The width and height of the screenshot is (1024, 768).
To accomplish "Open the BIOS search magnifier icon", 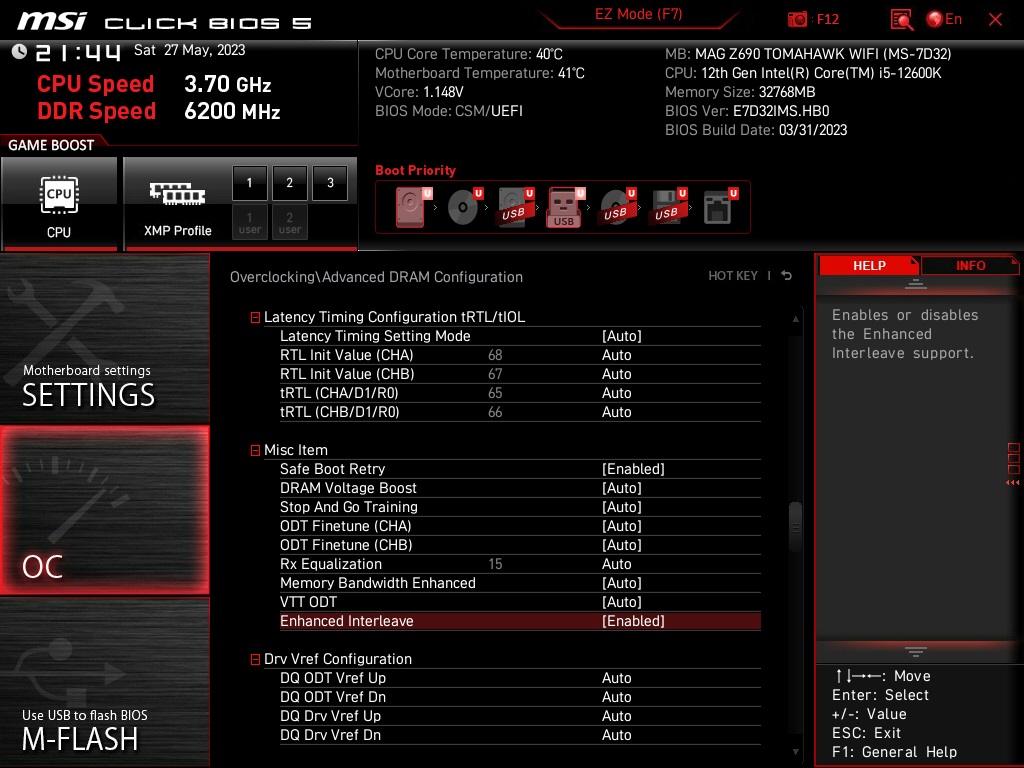I will pyautogui.click(x=901, y=20).
